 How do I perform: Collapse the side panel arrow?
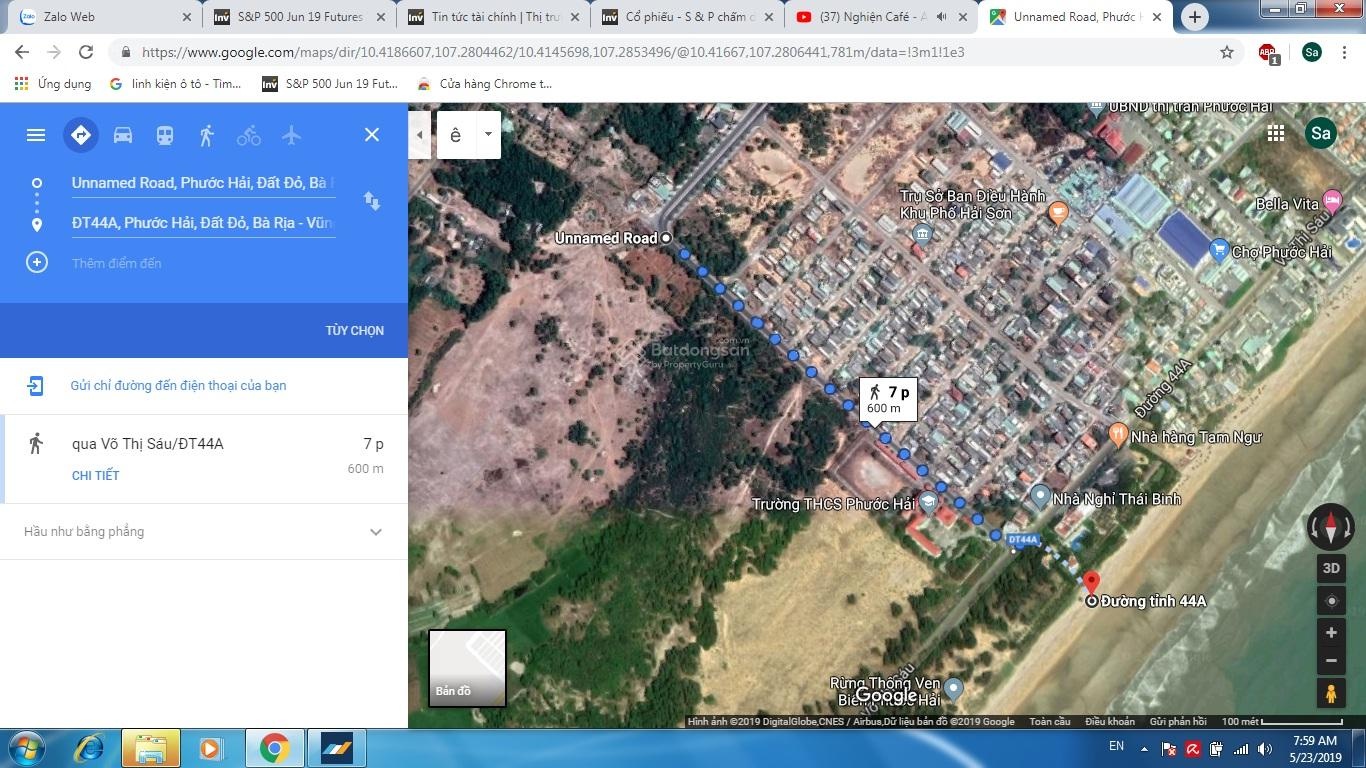tap(420, 135)
